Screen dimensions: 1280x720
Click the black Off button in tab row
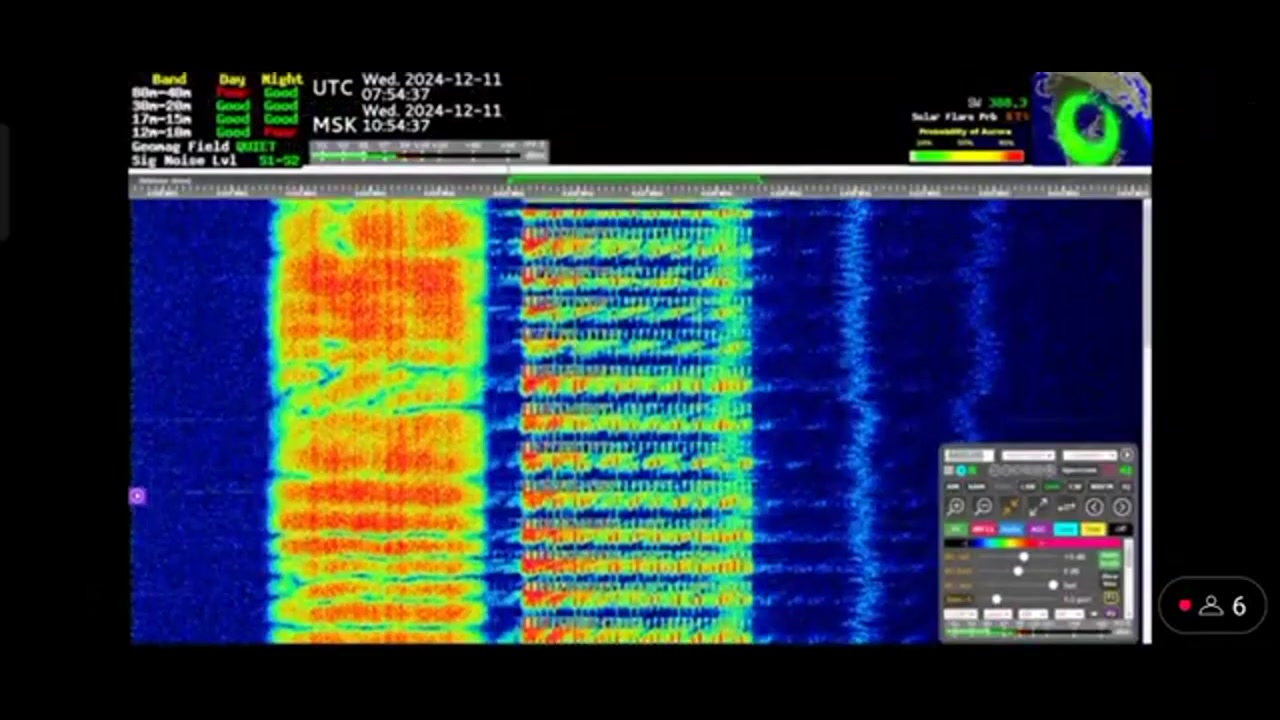(1120, 529)
